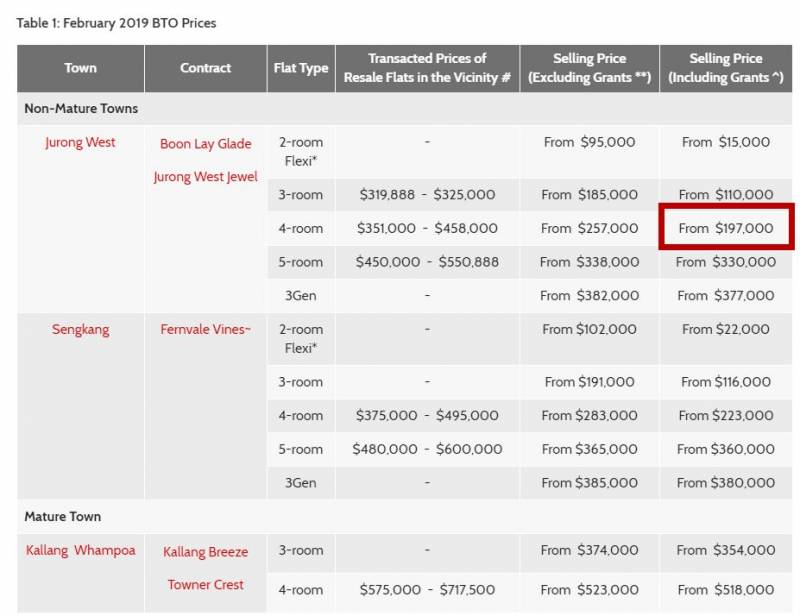This screenshot has width=800, height=616.
Task: Click the Selling Price Excluding Grants header
Action: click(x=589, y=68)
